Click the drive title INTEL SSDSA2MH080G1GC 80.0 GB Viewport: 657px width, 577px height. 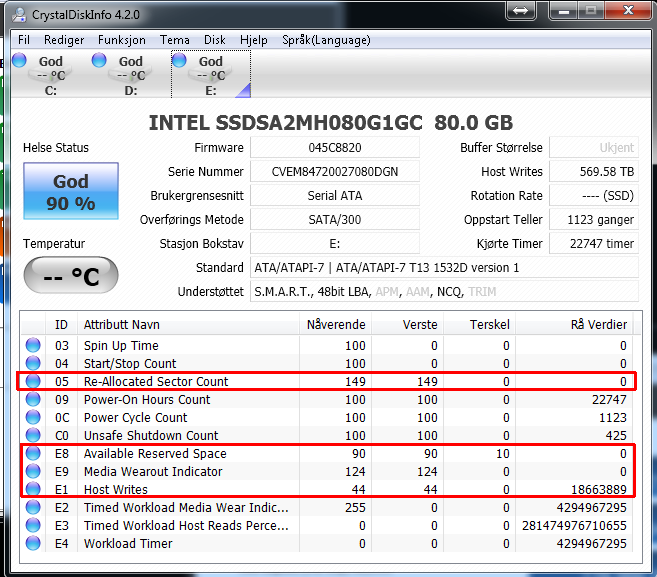(331, 123)
